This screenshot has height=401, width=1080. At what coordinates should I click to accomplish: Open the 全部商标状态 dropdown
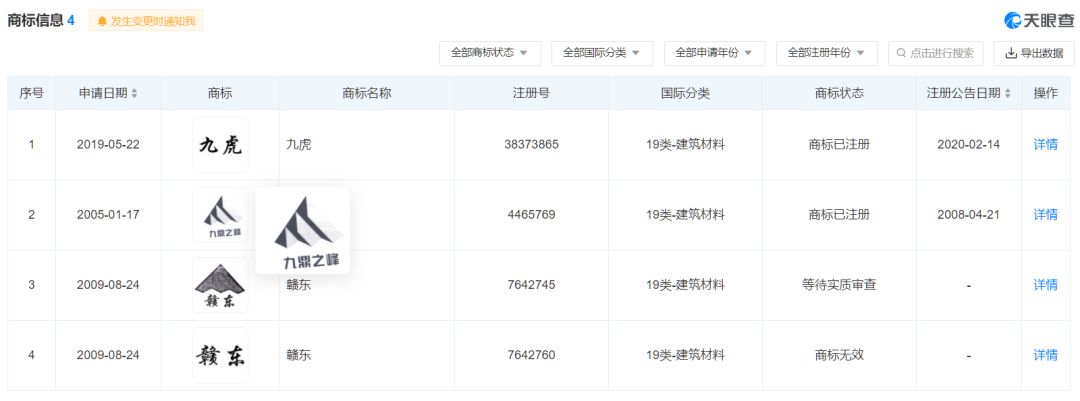(x=489, y=53)
